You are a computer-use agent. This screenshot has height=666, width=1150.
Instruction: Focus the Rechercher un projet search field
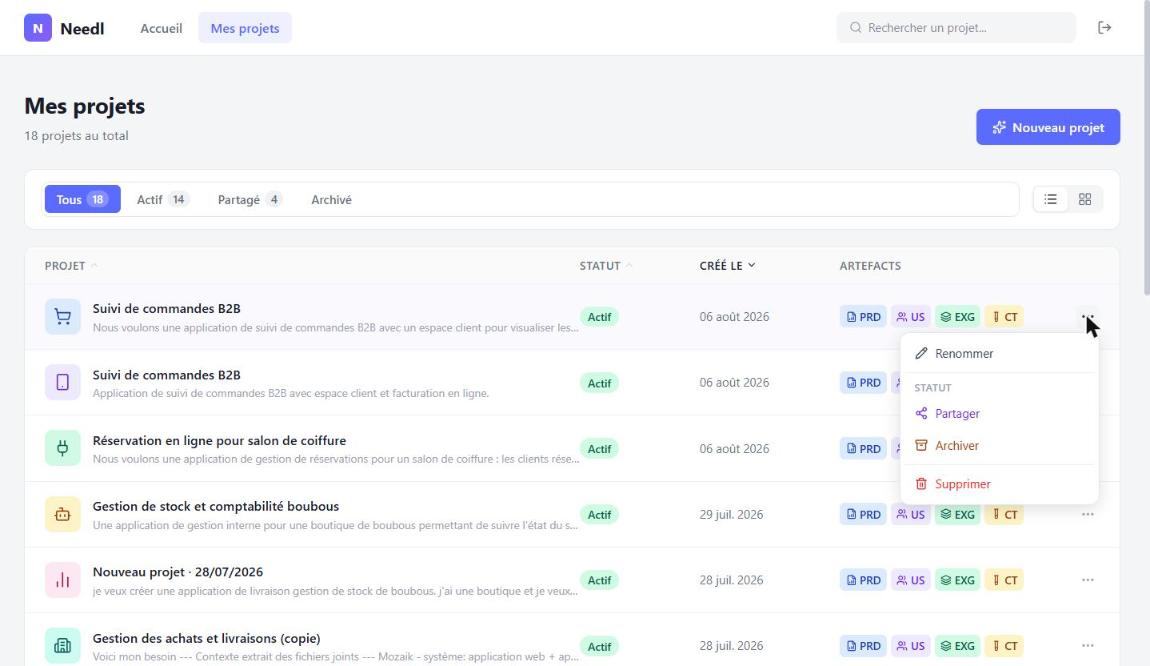[956, 28]
